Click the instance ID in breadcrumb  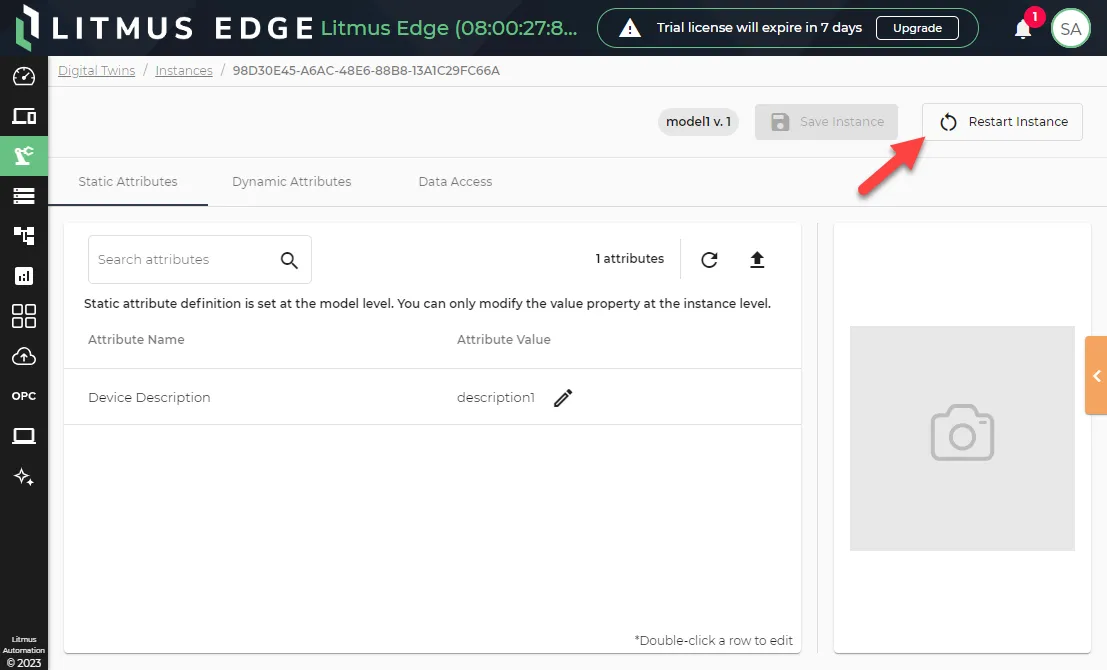pos(366,71)
